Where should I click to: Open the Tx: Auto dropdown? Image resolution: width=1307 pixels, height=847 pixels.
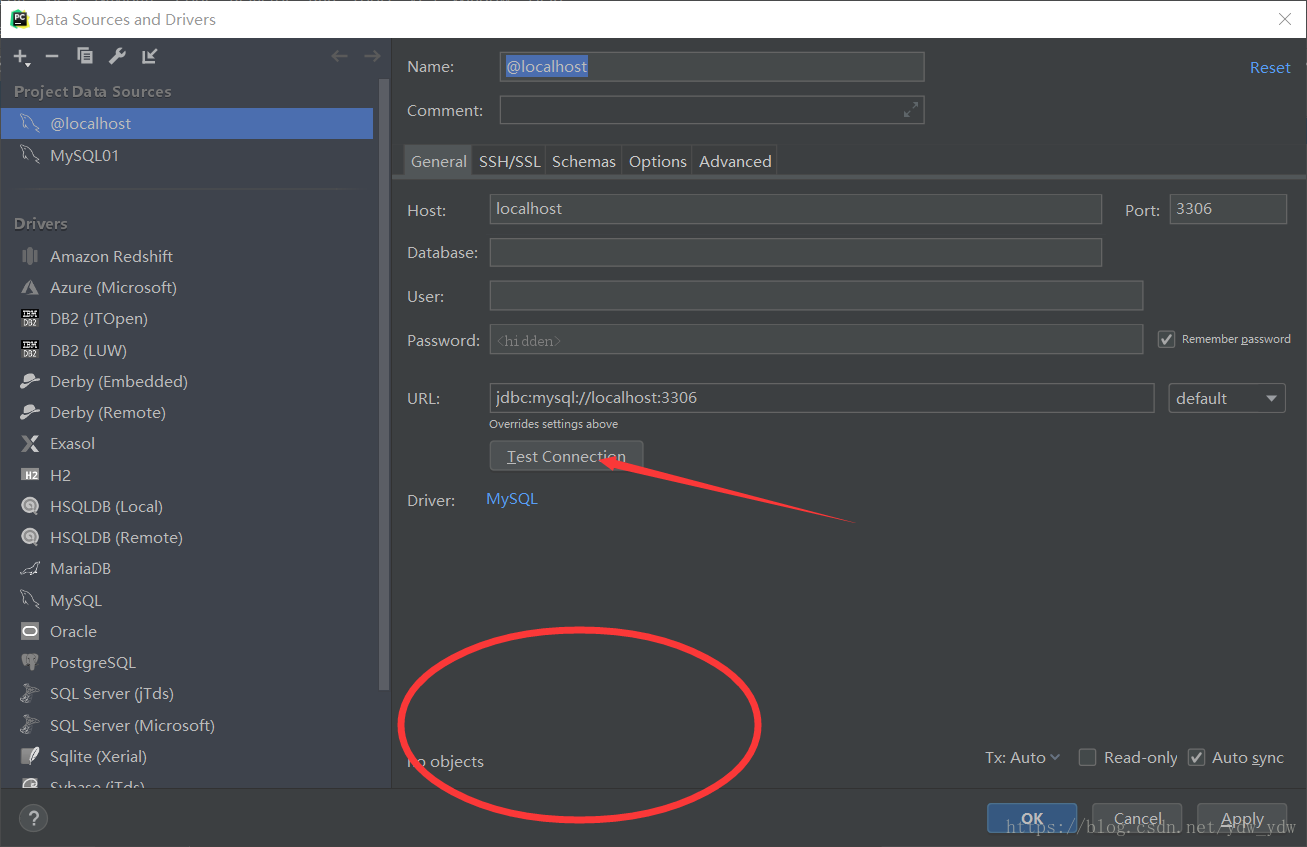pos(1022,758)
